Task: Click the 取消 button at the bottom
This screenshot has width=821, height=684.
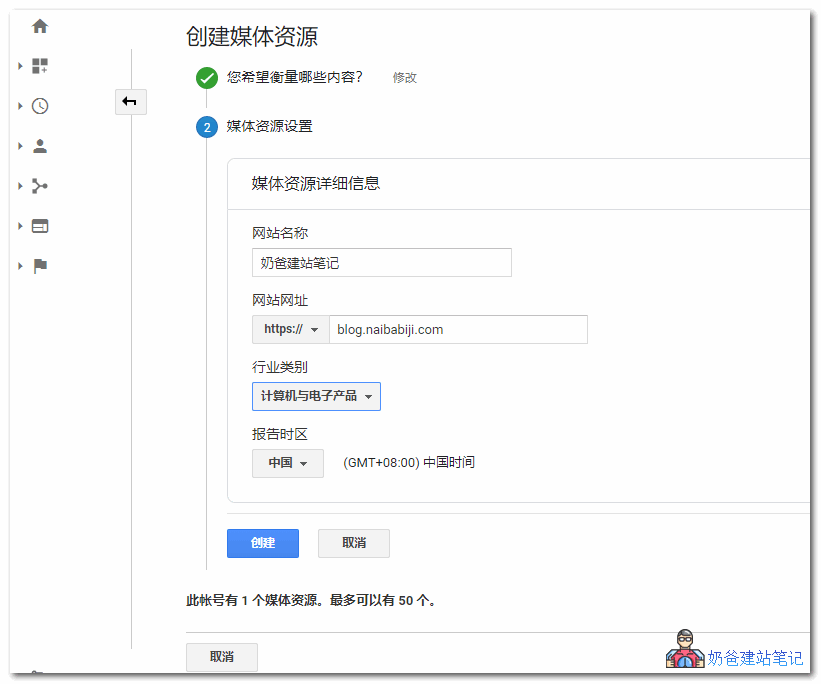Action: pyautogui.click(x=221, y=657)
